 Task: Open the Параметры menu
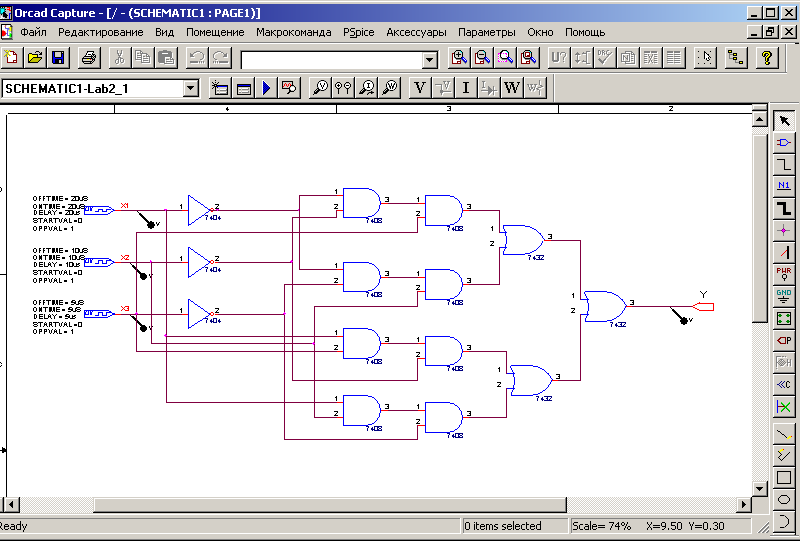pos(486,32)
